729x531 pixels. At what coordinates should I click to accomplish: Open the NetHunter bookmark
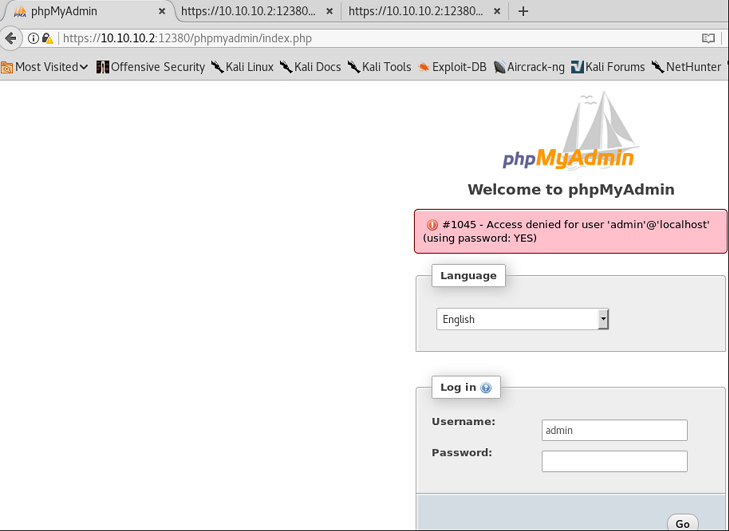[x=686, y=67]
